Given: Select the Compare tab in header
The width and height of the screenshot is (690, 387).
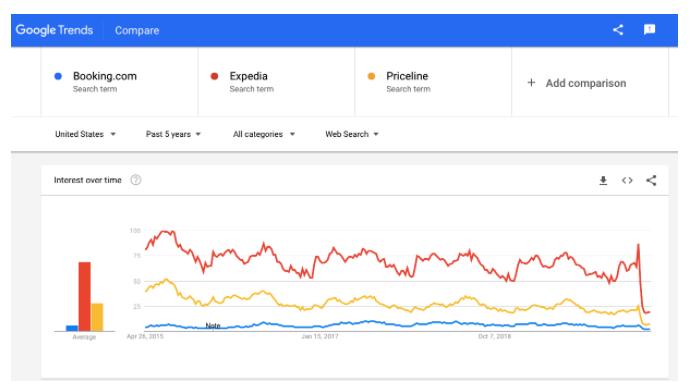Looking at the screenshot, I should point(137,30).
